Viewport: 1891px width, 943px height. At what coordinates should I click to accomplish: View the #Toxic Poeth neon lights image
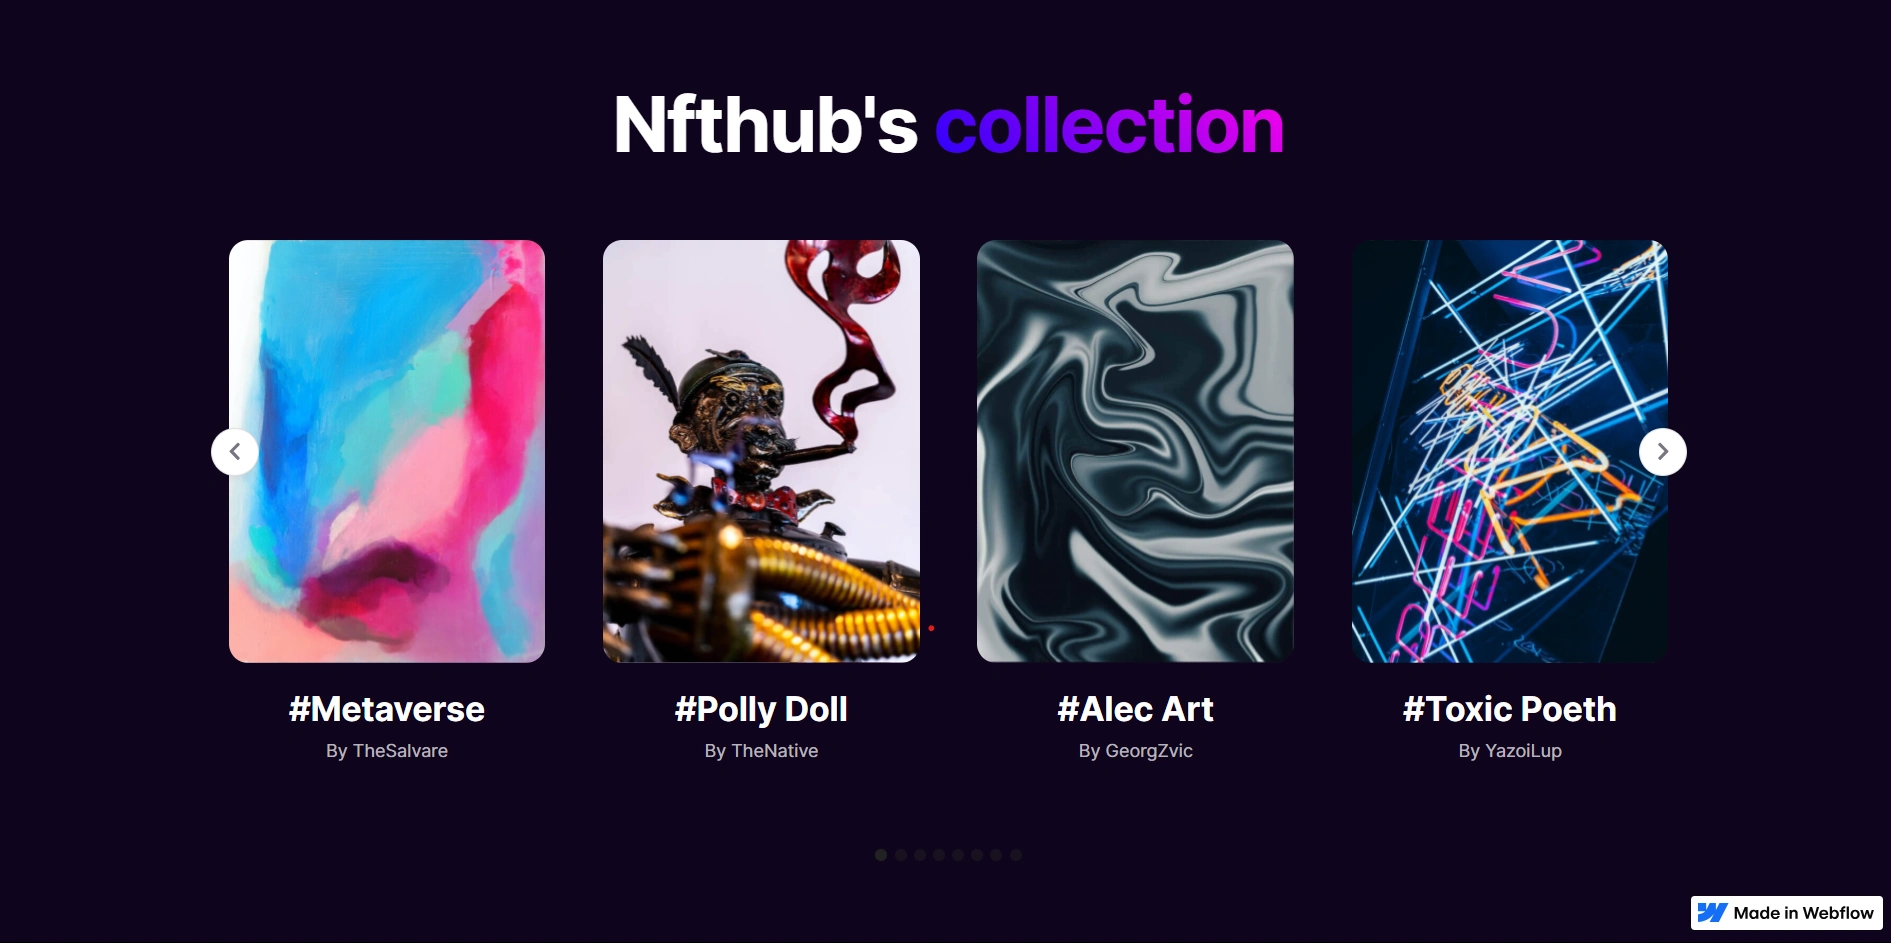click(x=1510, y=451)
